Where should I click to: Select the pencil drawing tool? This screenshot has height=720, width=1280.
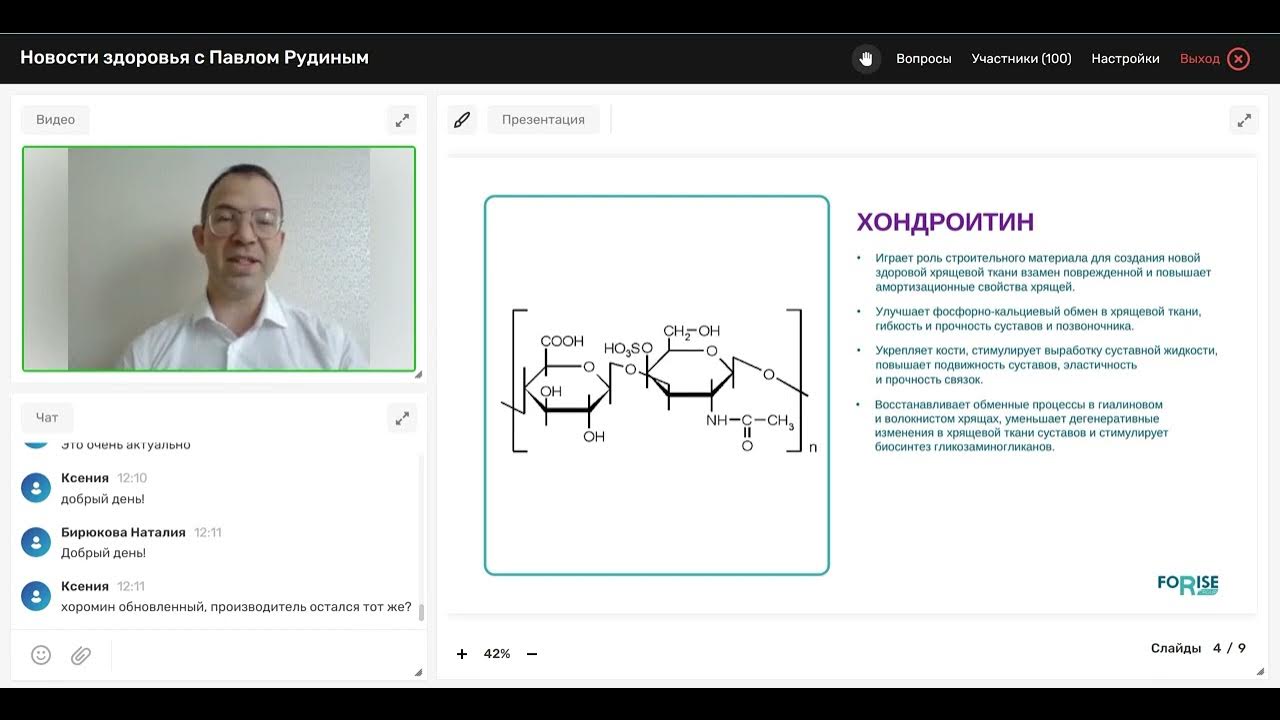(x=462, y=120)
